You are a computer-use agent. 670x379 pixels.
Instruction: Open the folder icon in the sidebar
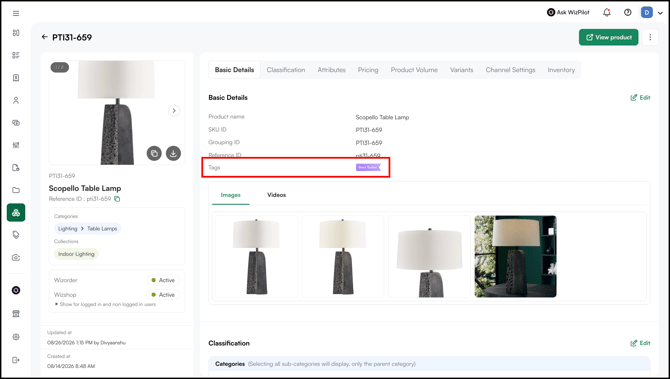tap(16, 190)
